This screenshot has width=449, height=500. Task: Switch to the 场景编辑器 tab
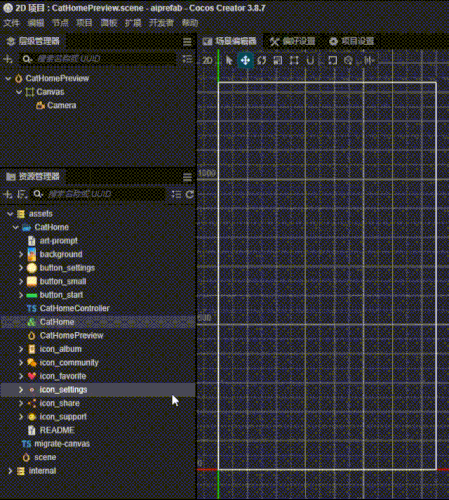point(230,41)
